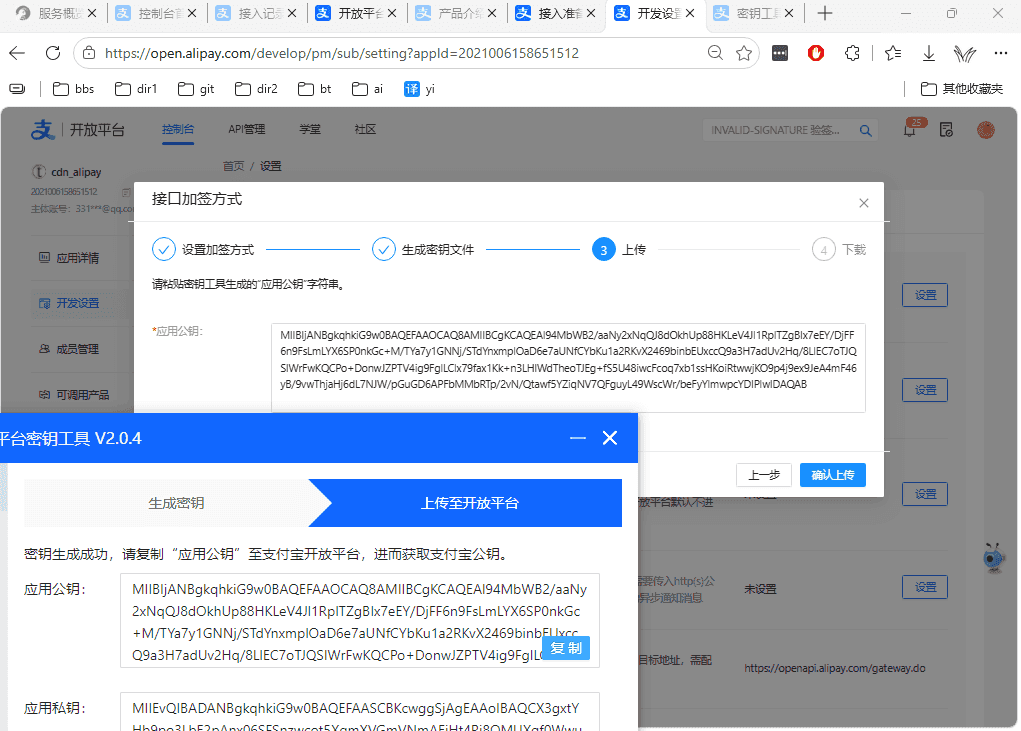This screenshot has height=731, width=1021.
Task: Click the notification bell on the Alipay header
Action: tap(910, 130)
